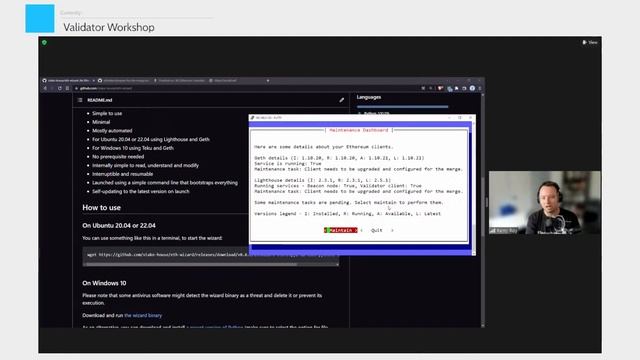Select Maintain in the Maintenance Dashboard
Image resolution: width=640 pixels, height=360 pixels.
pyautogui.click(x=341, y=230)
